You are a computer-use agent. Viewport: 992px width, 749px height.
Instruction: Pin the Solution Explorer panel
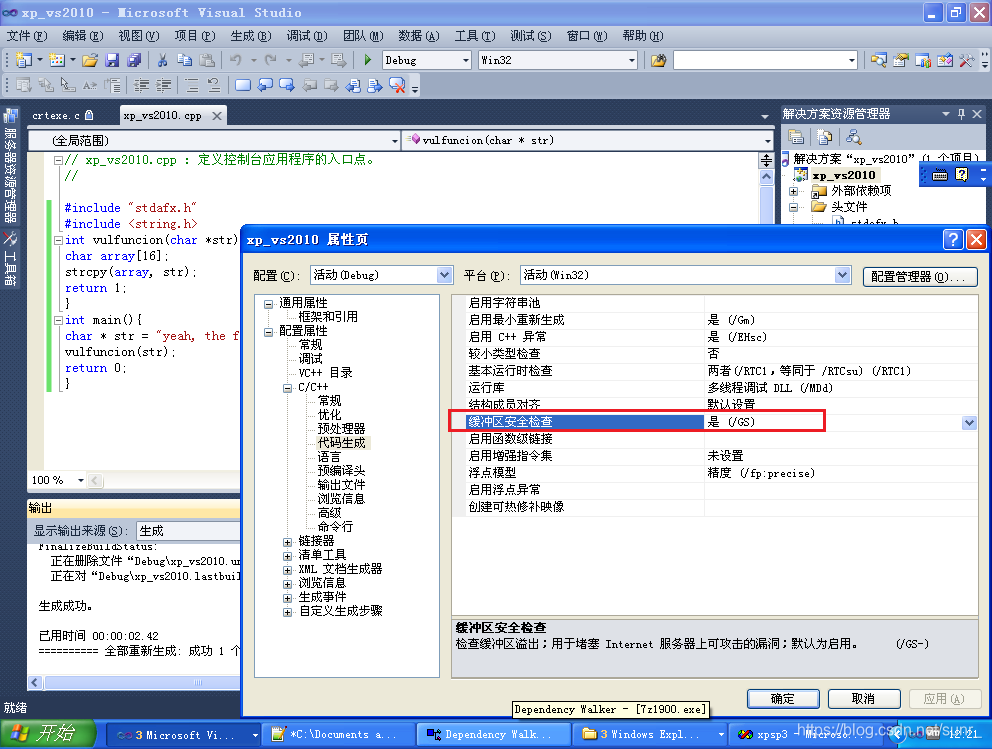click(962, 114)
